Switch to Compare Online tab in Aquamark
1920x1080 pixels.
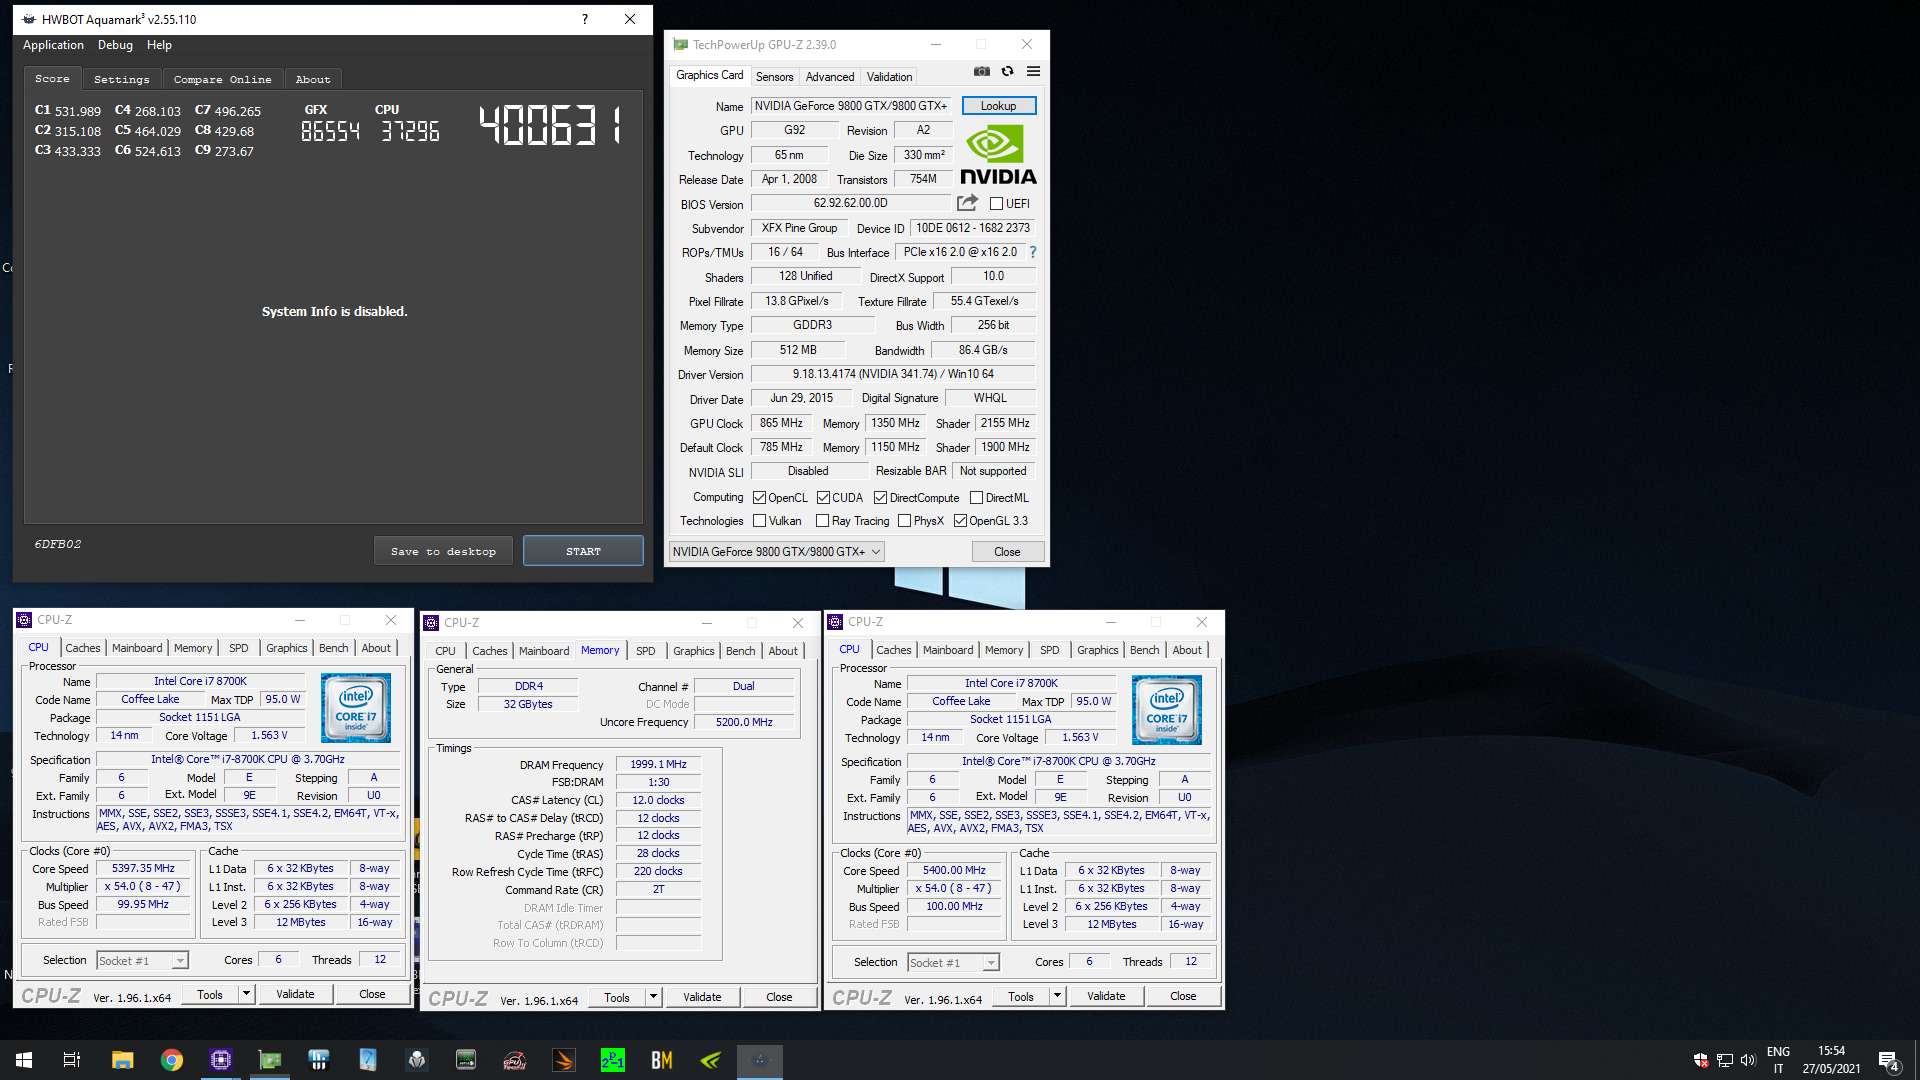pyautogui.click(x=222, y=79)
